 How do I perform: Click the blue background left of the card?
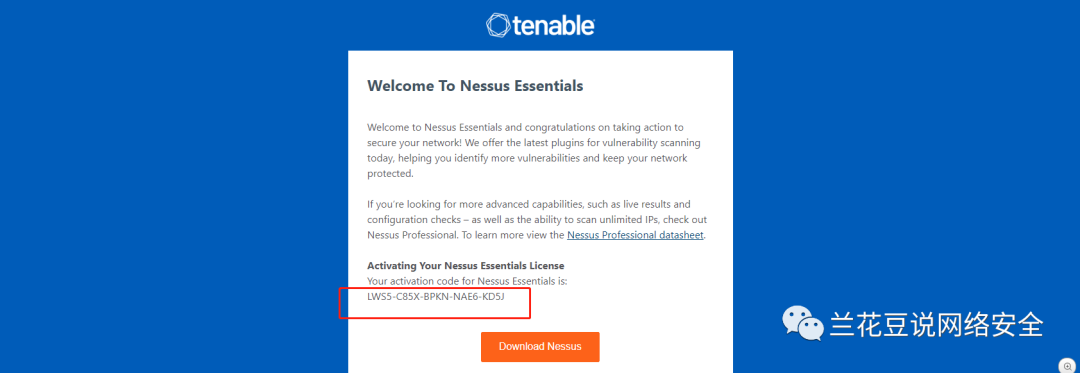172,206
